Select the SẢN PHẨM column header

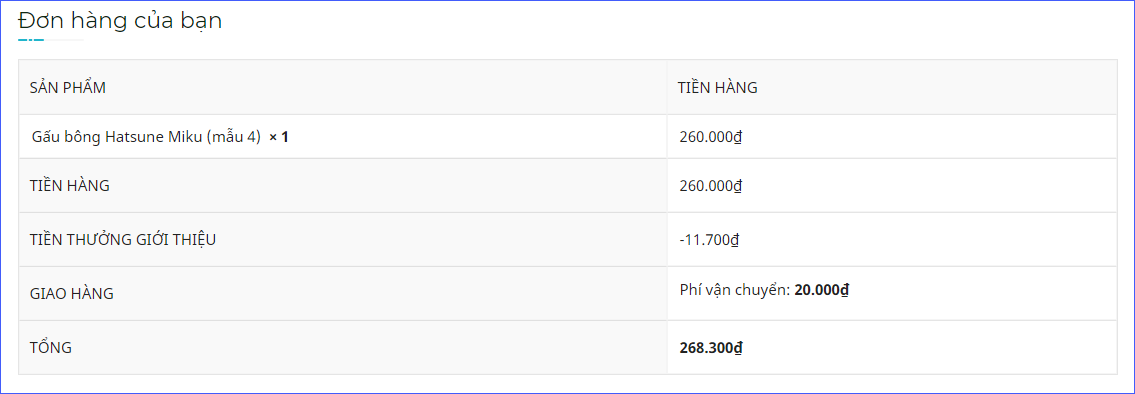click(68, 88)
